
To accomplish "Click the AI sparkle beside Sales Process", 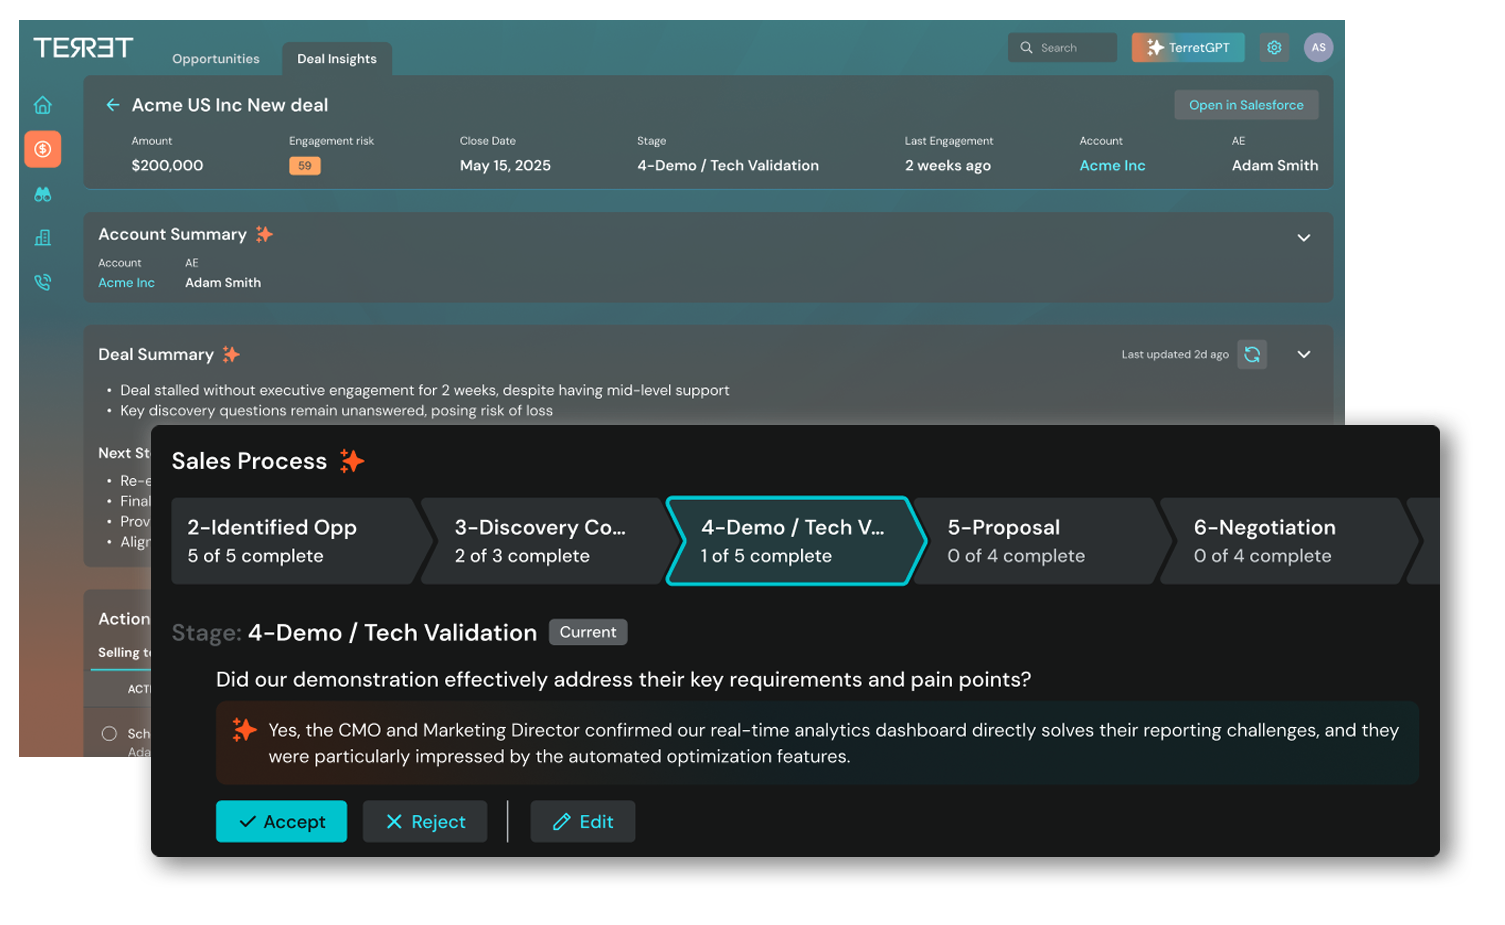I will 351,460.
